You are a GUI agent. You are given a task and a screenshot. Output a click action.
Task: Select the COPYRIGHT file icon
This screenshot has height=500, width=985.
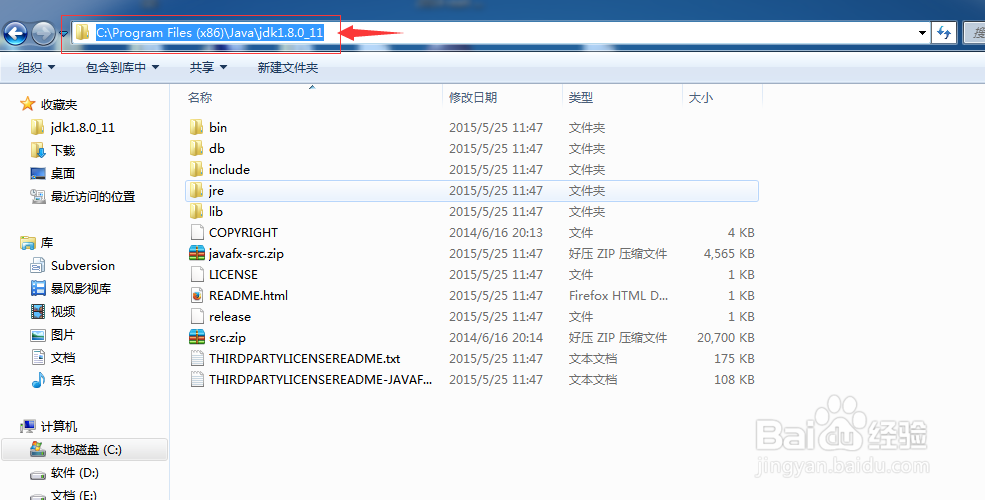click(x=197, y=232)
